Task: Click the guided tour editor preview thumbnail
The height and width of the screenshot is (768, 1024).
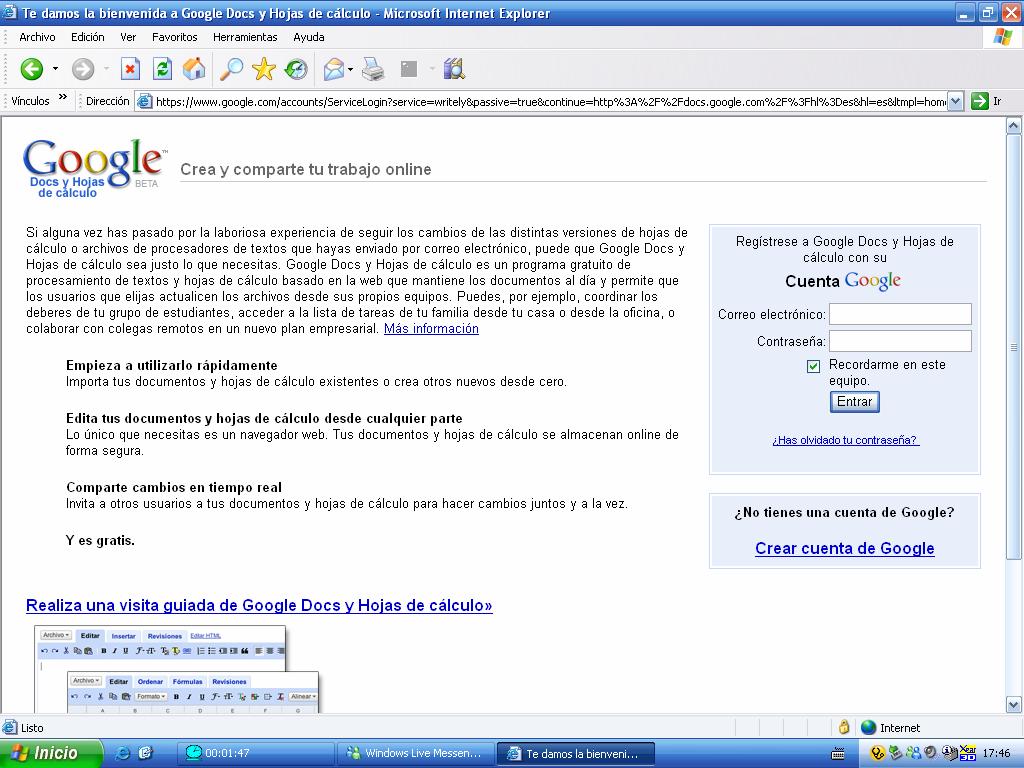Action: [x=176, y=669]
